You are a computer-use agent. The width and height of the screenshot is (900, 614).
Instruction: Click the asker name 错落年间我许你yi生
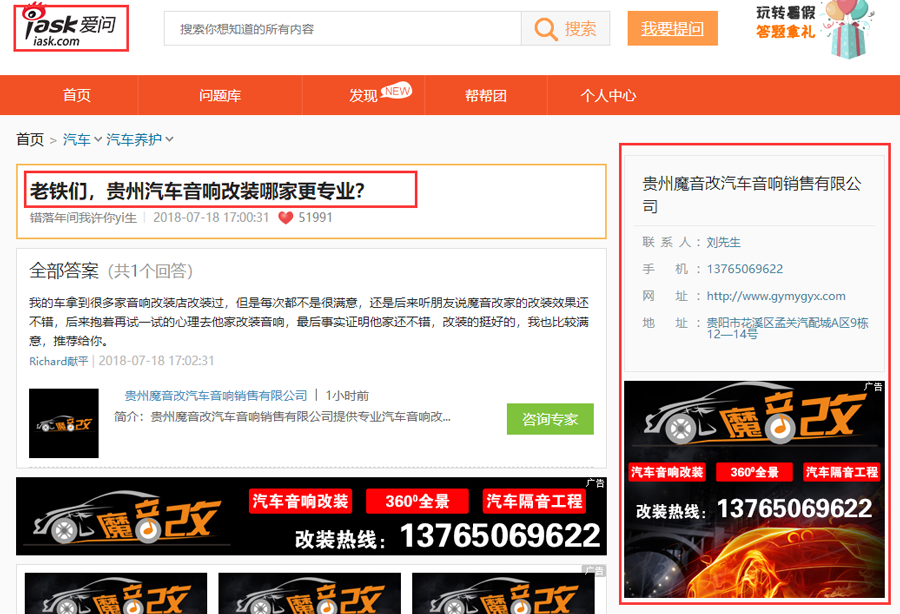pyautogui.click(x=83, y=218)
